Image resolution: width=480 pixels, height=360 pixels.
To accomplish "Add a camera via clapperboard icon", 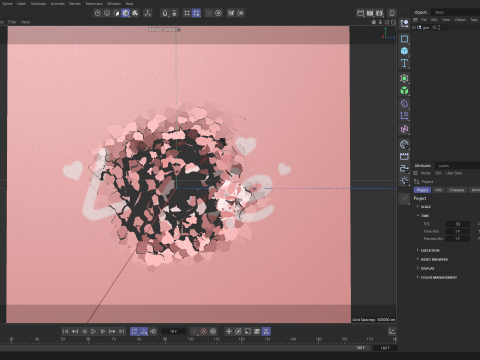I will (x=404, y=156).
